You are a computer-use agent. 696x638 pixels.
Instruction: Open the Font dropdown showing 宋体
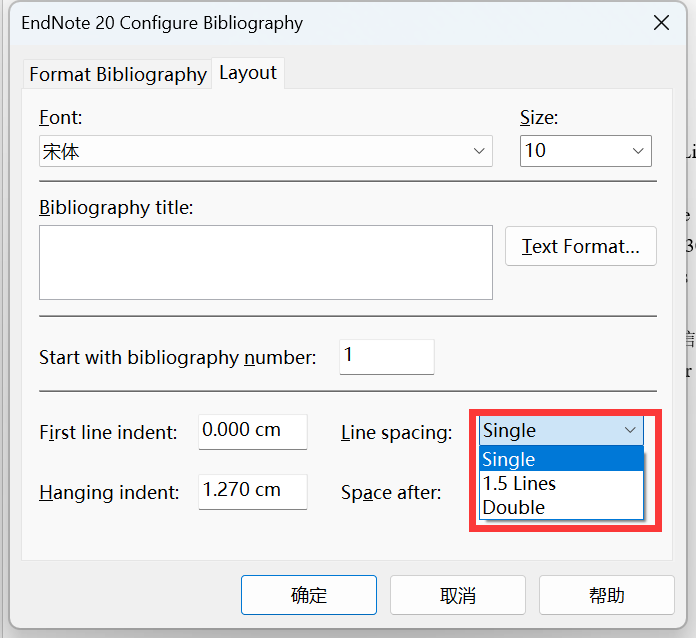[266, 151]
